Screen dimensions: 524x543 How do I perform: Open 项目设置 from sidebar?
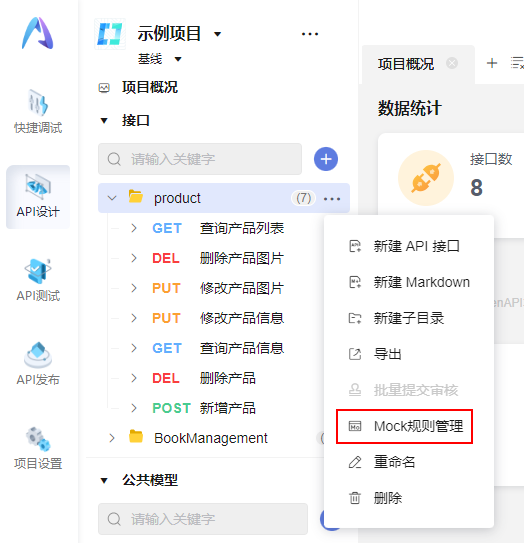click(38, 448)
